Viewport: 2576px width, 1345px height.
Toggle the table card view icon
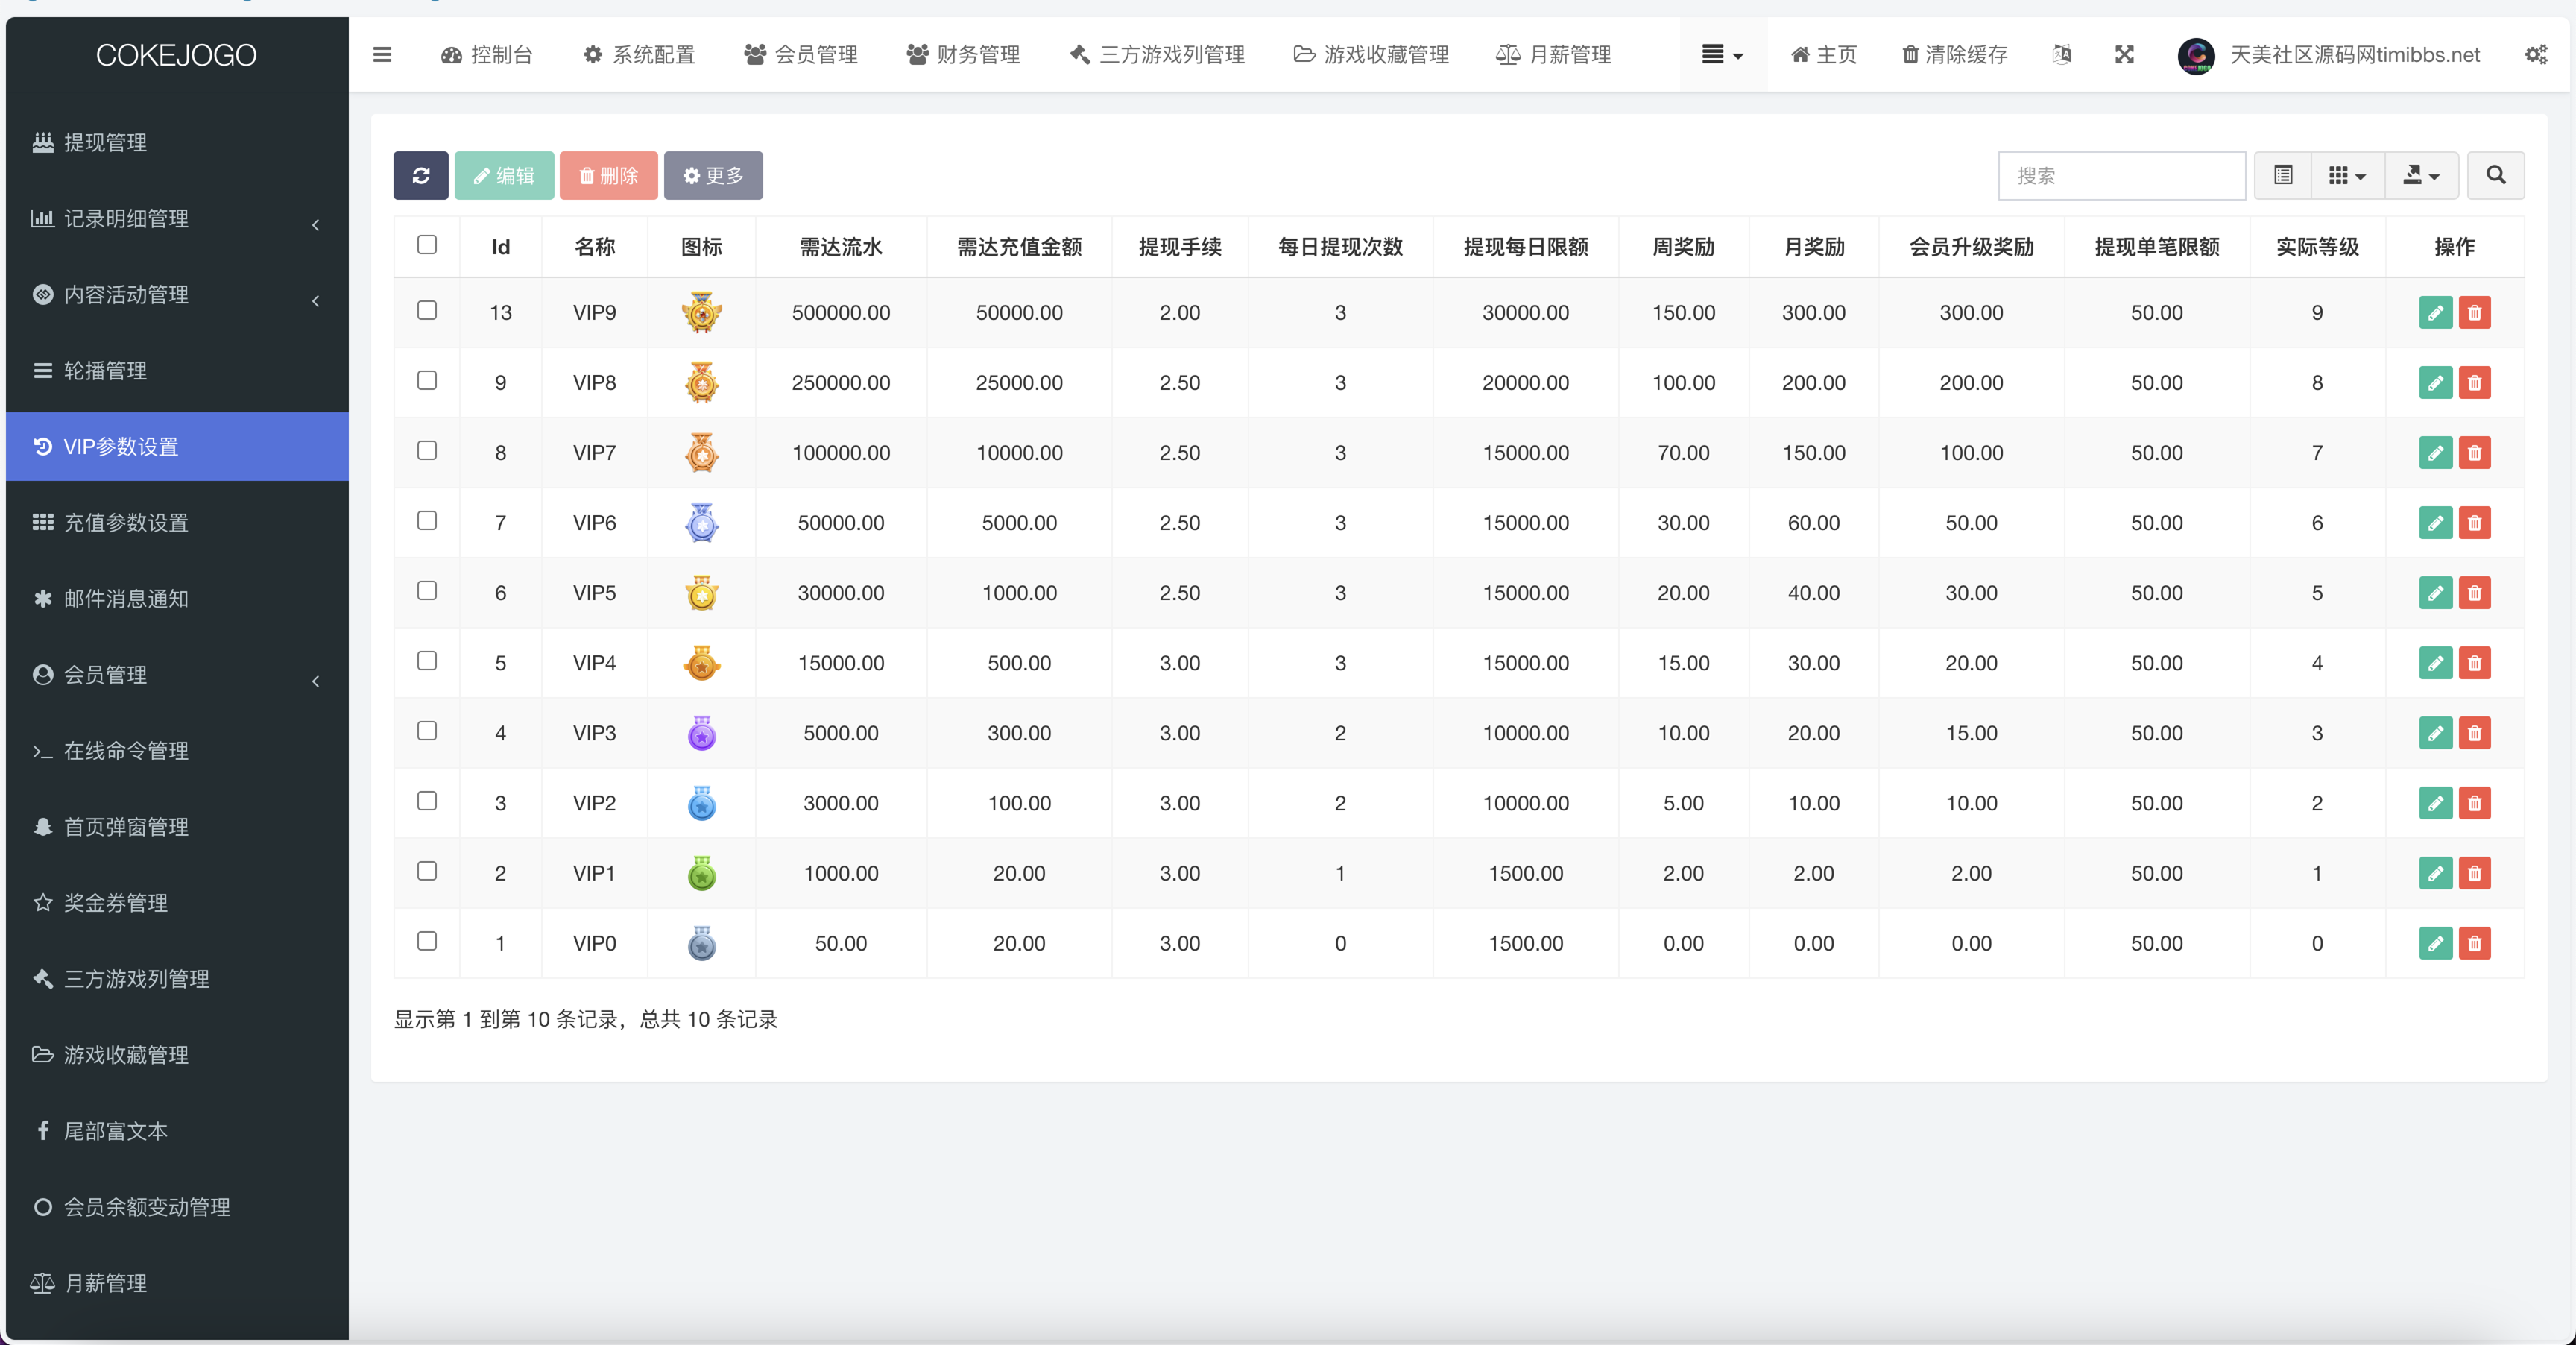(x=2283, y=176)
